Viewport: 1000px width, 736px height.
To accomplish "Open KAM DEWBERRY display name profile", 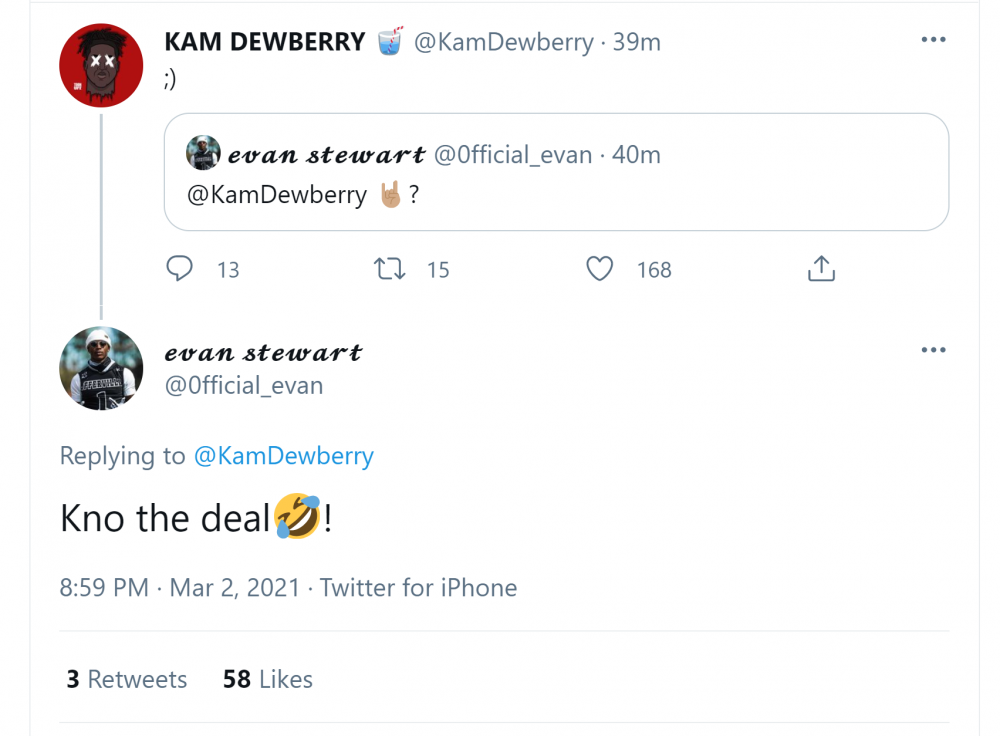I will point(264,42).
